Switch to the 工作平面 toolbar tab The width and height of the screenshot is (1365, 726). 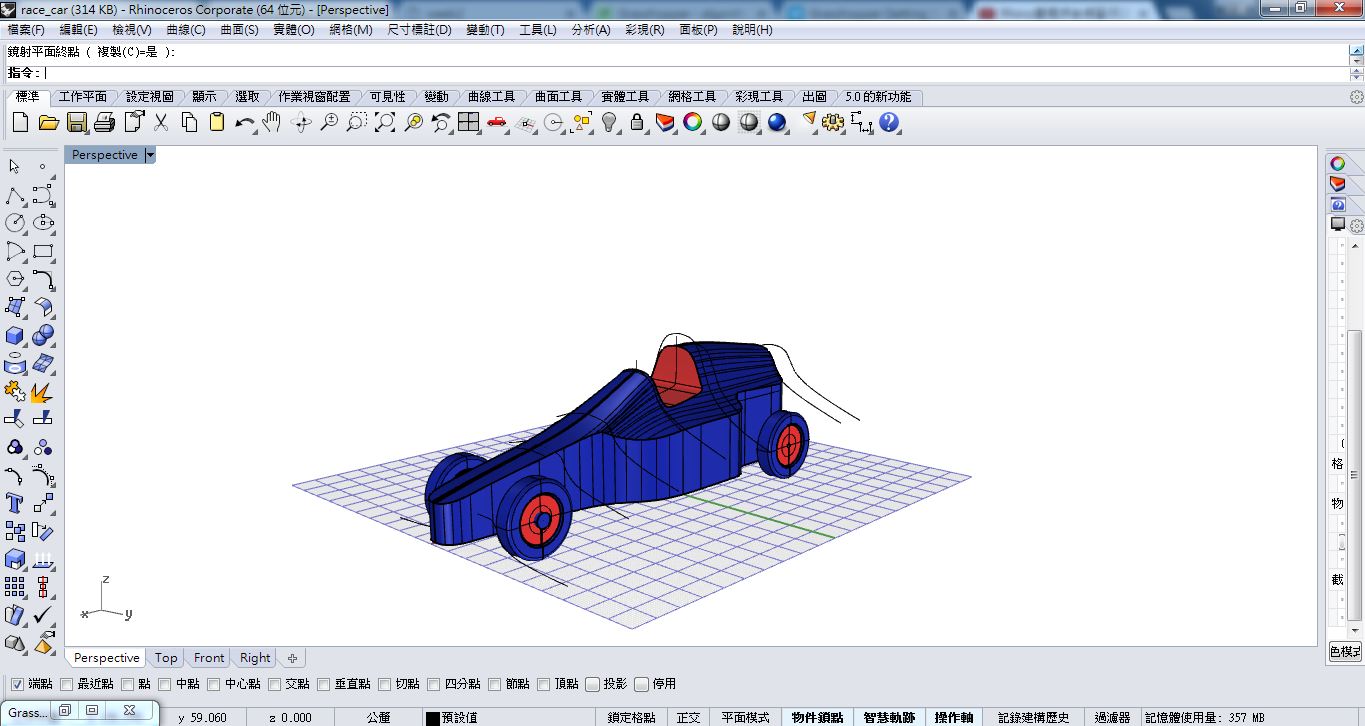pos(83,97)
